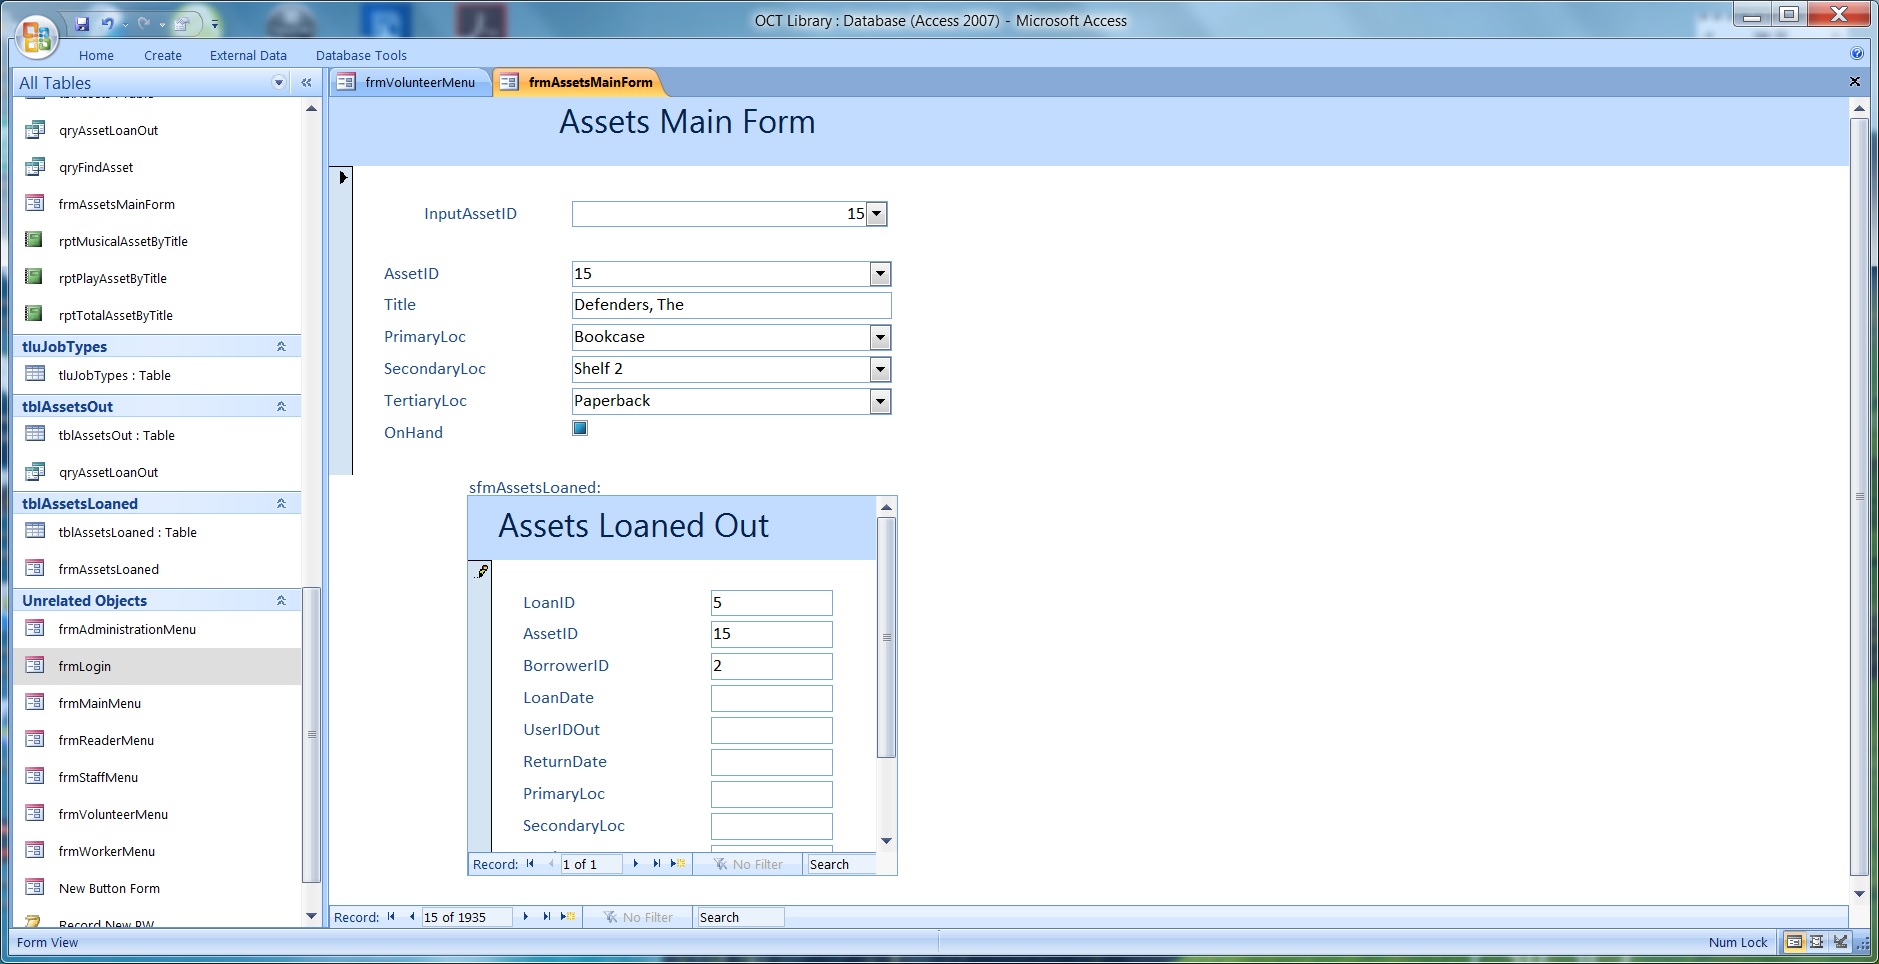The height and width of the screenshot is (964, 1879).
Task: Click the main form Search box
Action: [x=740, y=917]
